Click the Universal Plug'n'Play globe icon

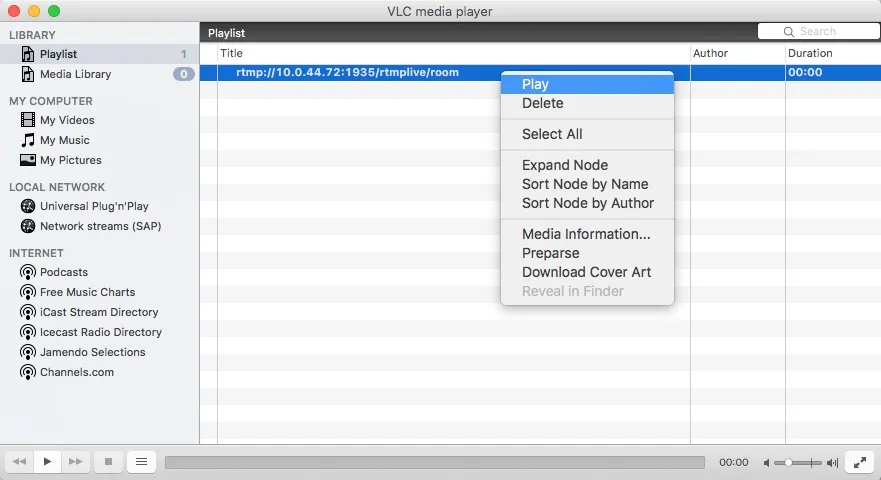[28, 206]
